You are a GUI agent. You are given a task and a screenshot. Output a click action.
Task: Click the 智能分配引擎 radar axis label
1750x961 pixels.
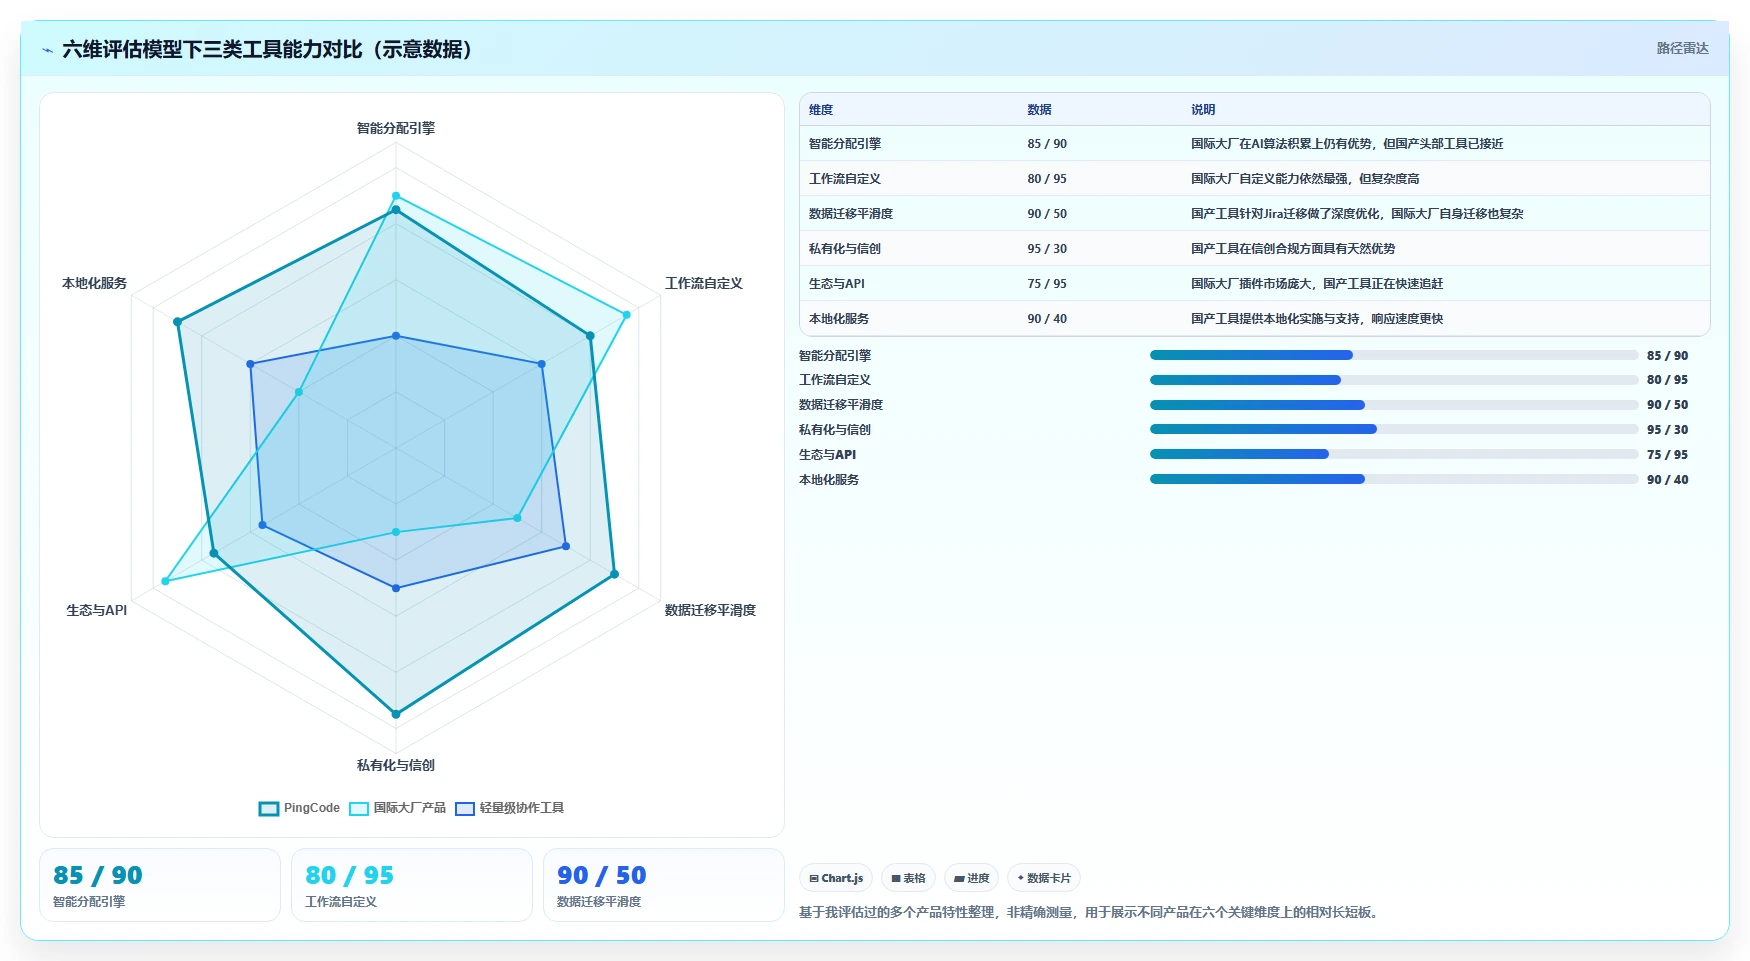[x=396, y=128]
